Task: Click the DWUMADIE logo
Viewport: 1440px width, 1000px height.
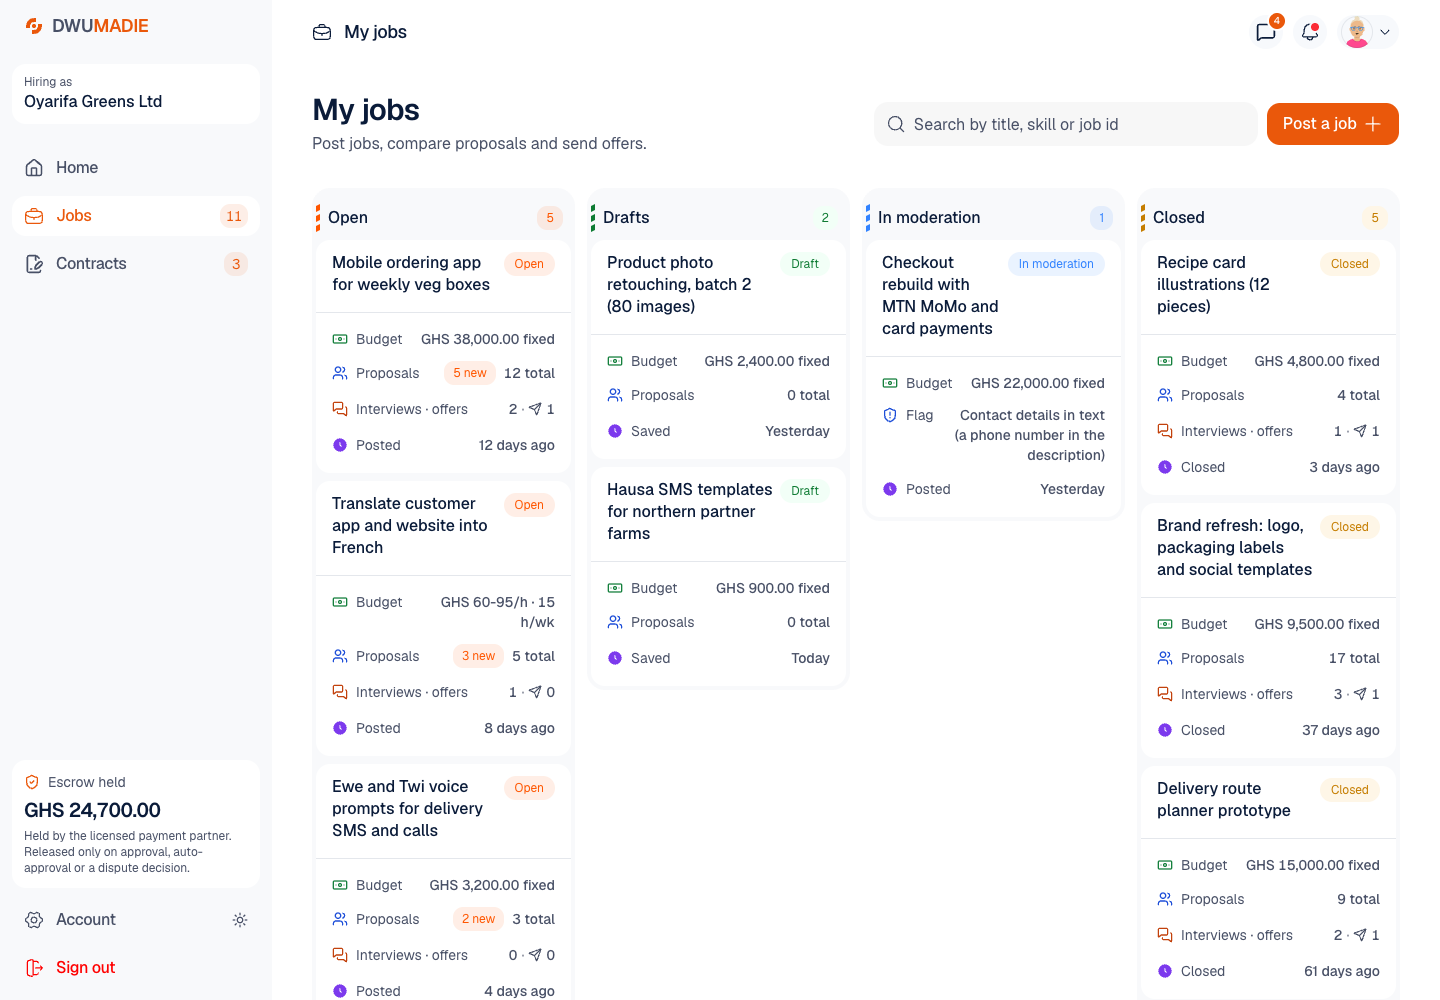Action: click(x=87, y=26)
